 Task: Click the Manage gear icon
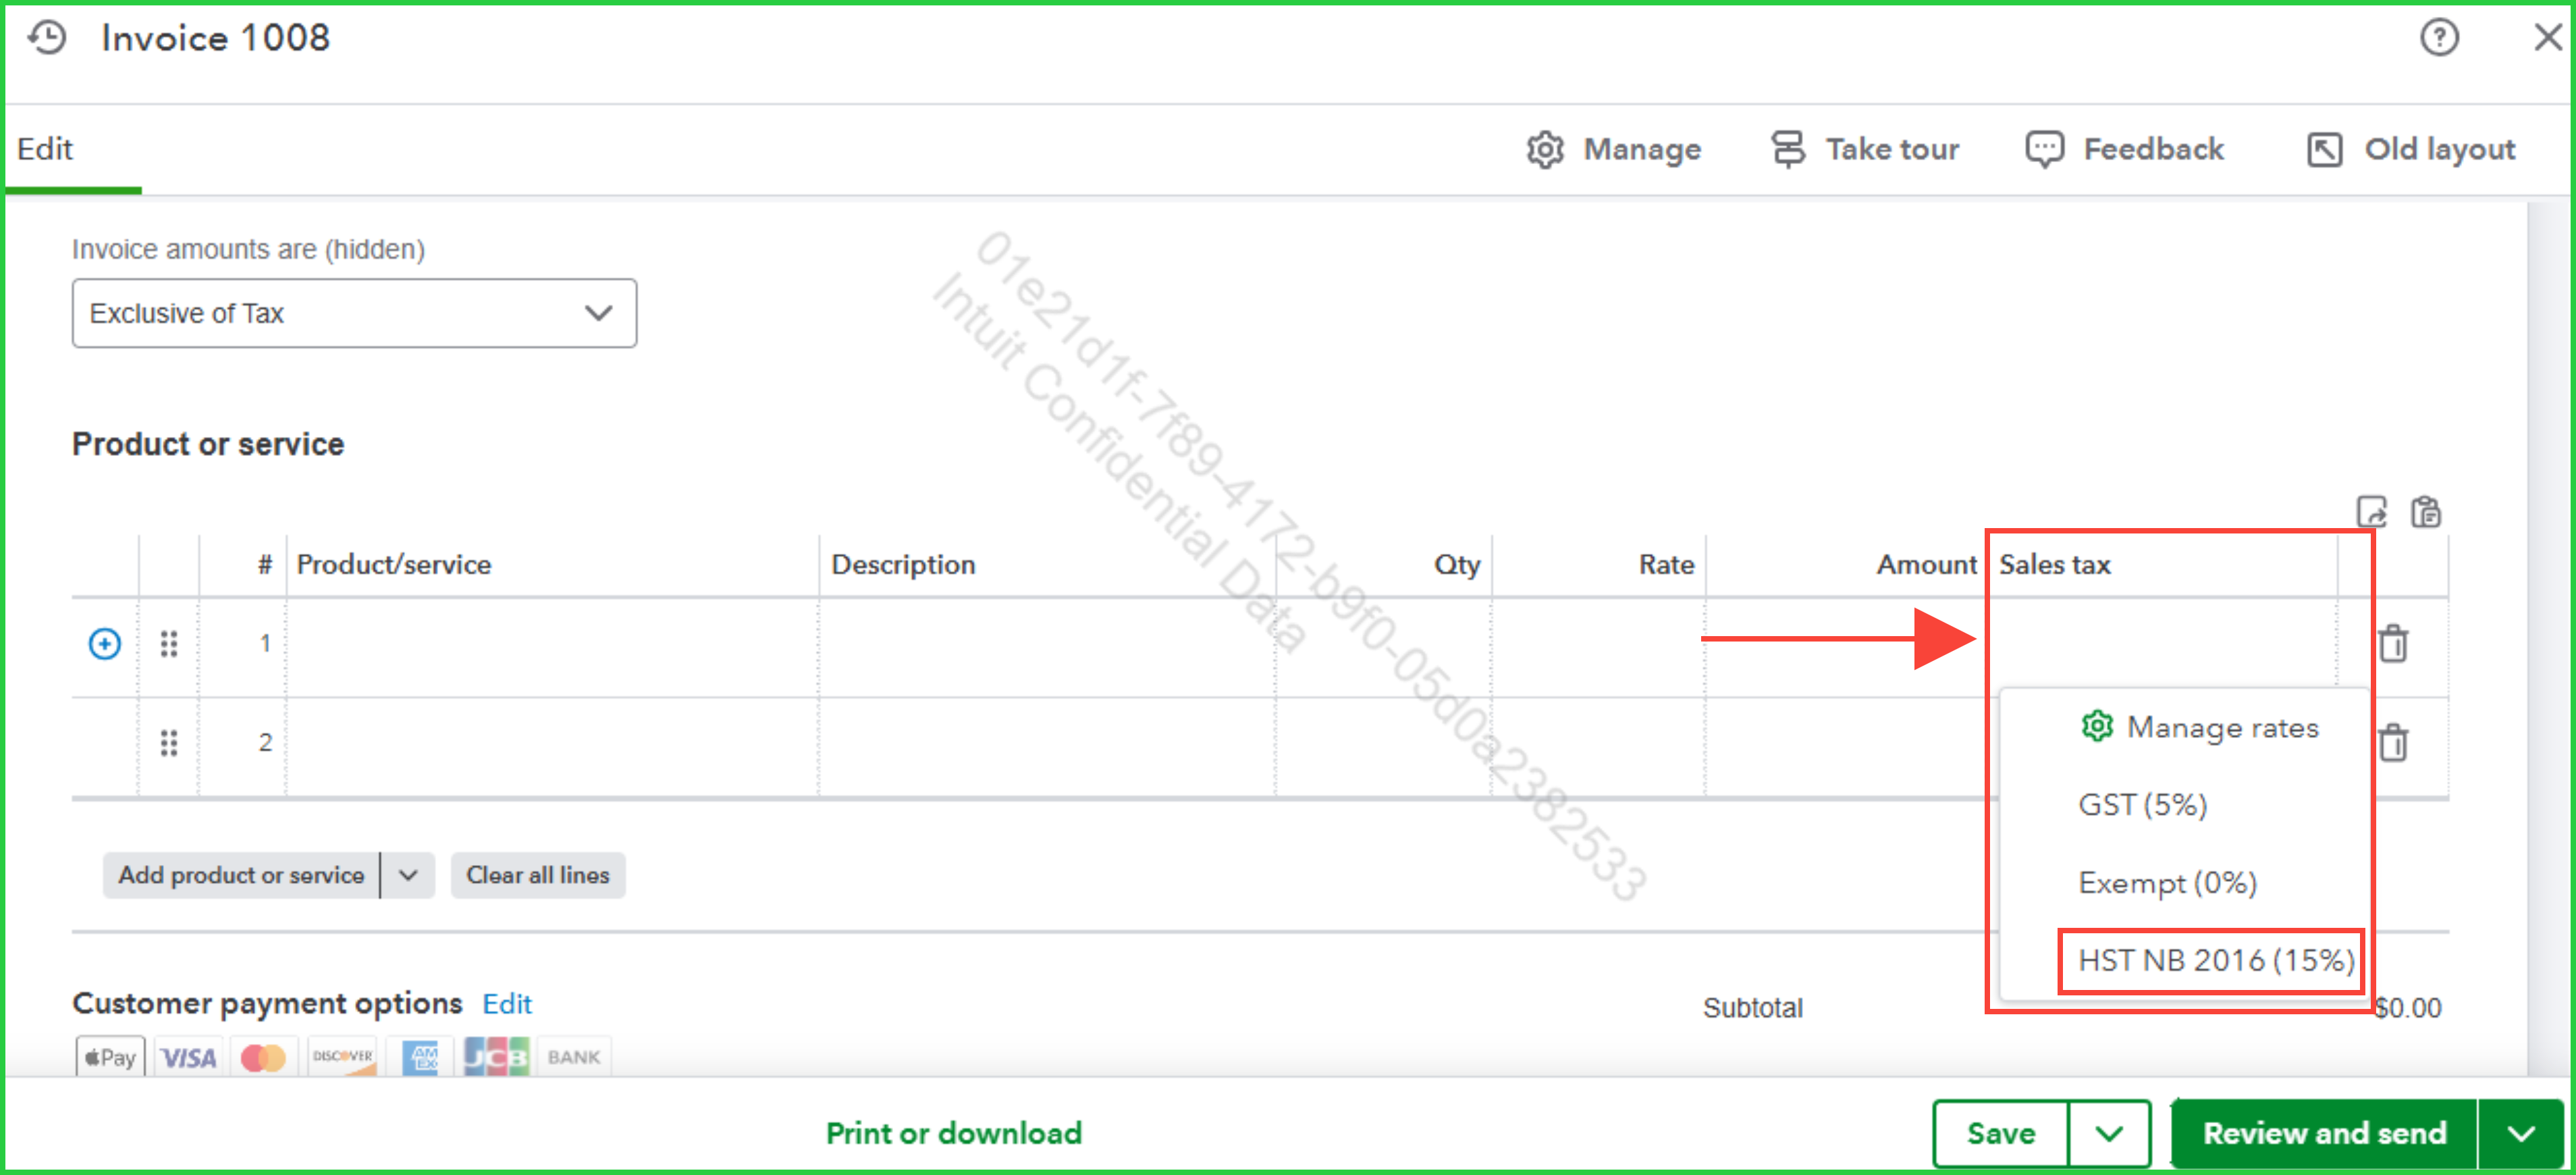[1545, 150]
